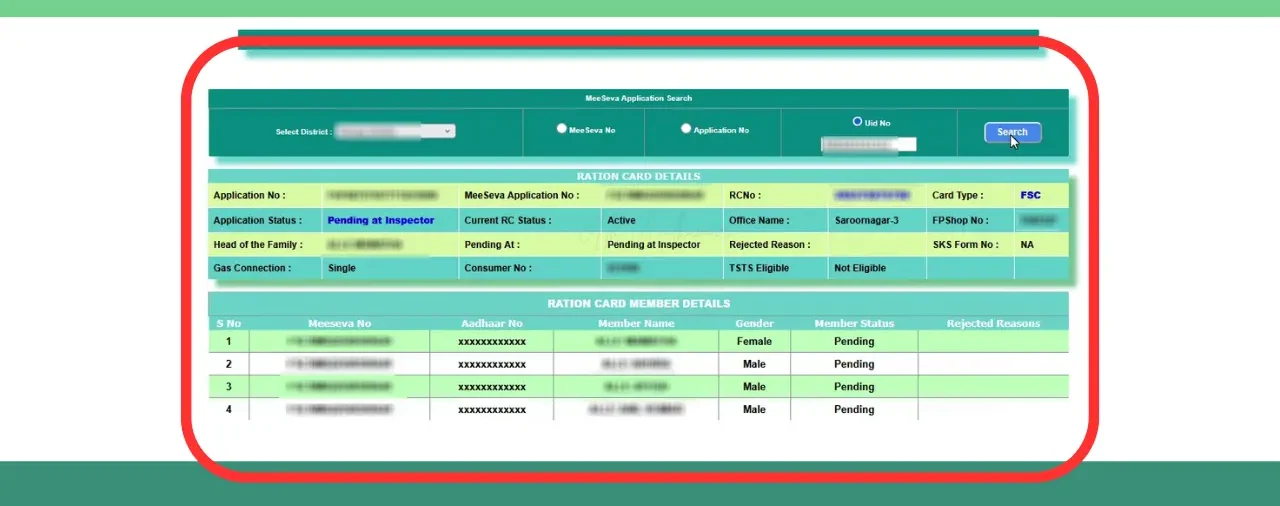1280x506 pixels.
Task: Click the 'Card Type :' label
Action: click(x=958, y=195)
